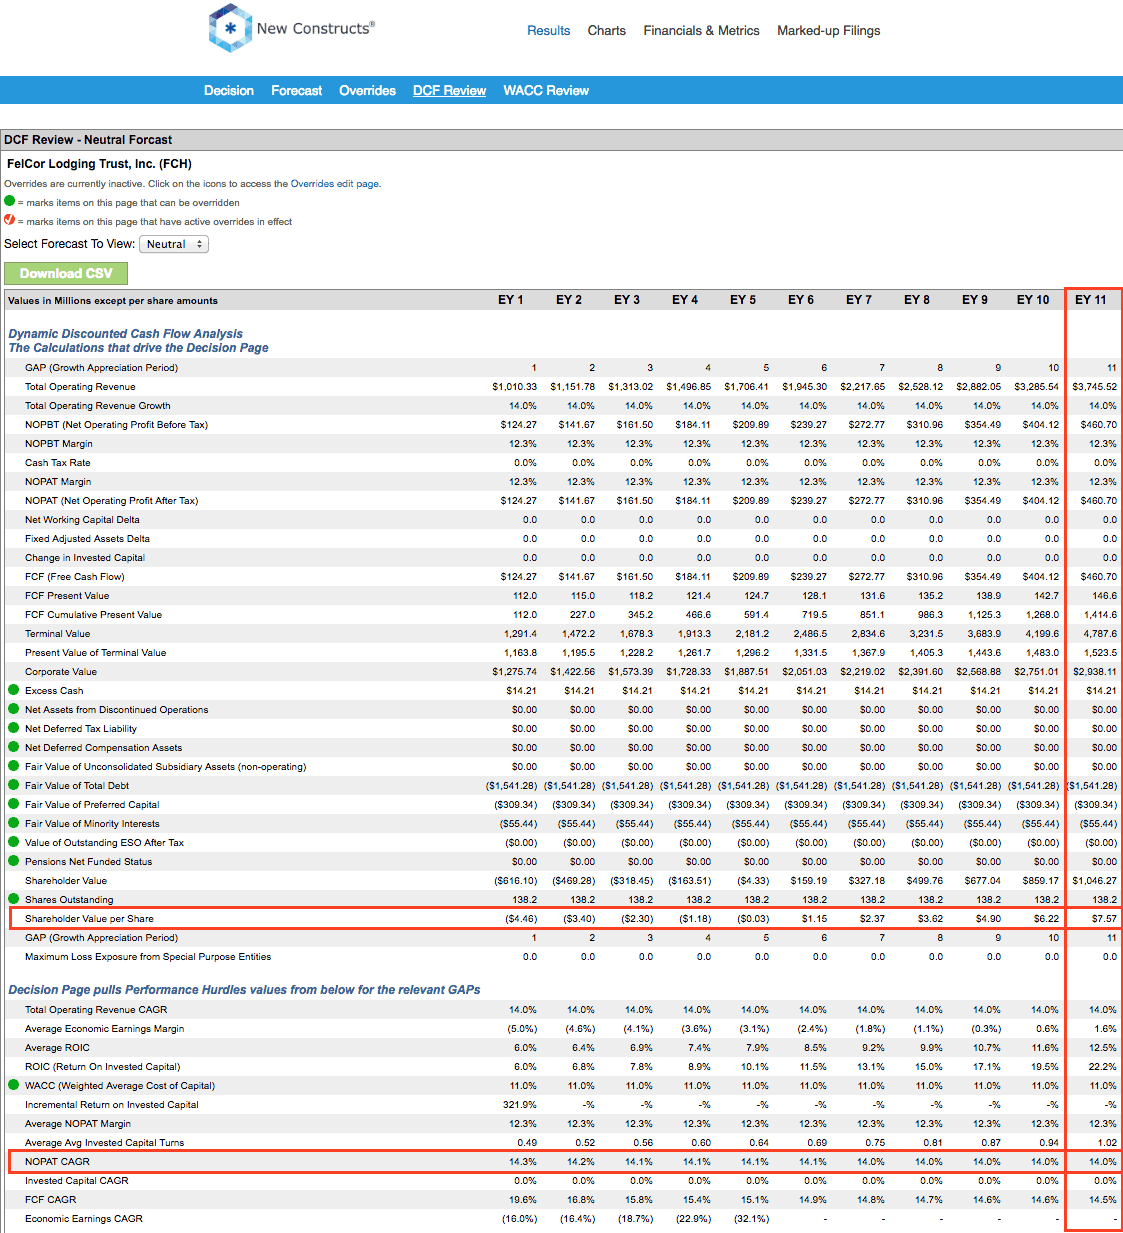The width and height of the screenshot is (1123, 1233).
Task: Open override for Net Assets from Discontinued Operations
Action: click(14, 709)
